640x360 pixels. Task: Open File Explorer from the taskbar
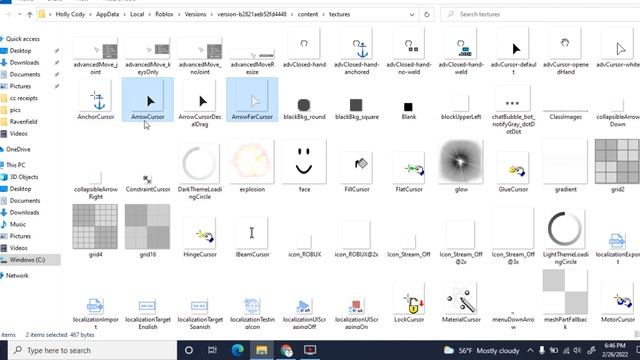262,350
